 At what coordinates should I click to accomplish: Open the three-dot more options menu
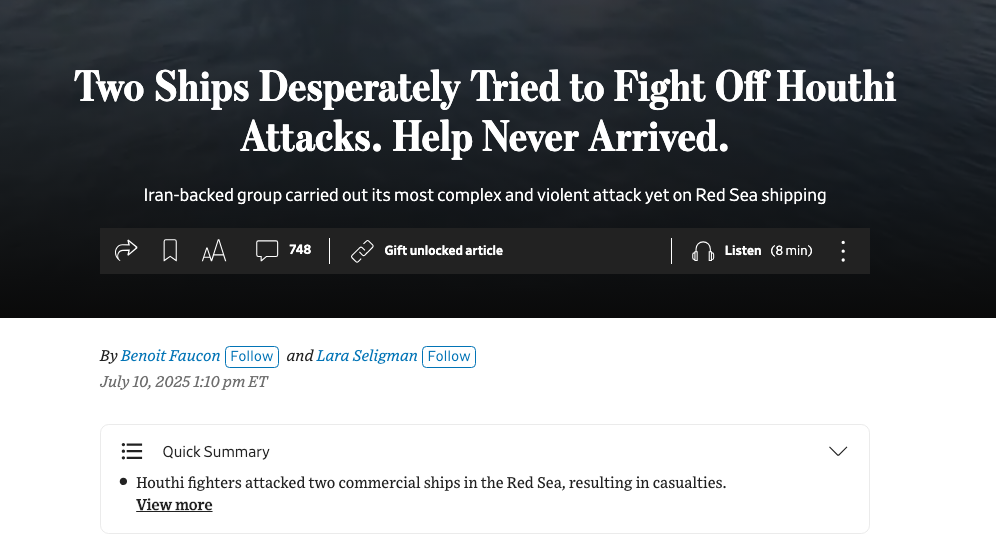point(843,251)
